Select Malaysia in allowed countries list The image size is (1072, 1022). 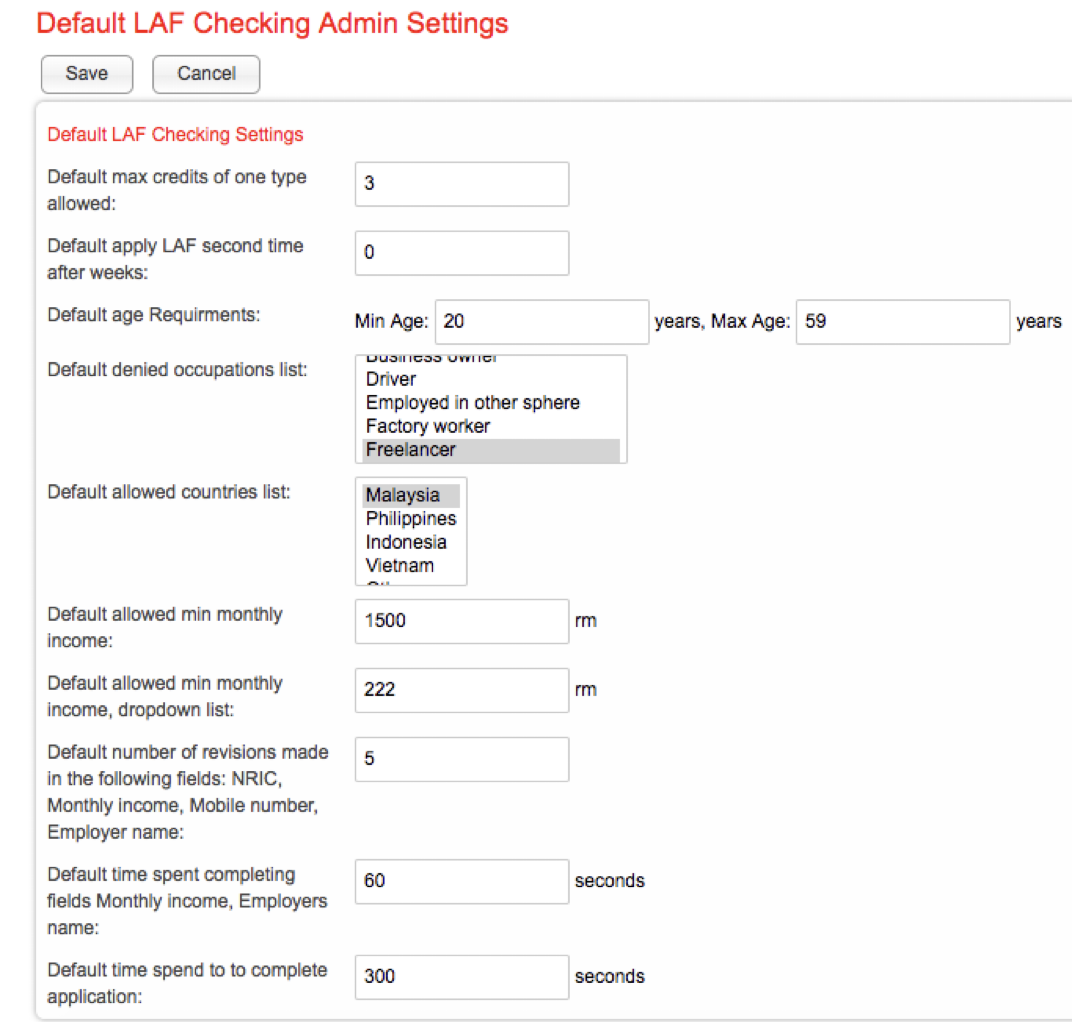pyautogui.click(x=402, y=495)
